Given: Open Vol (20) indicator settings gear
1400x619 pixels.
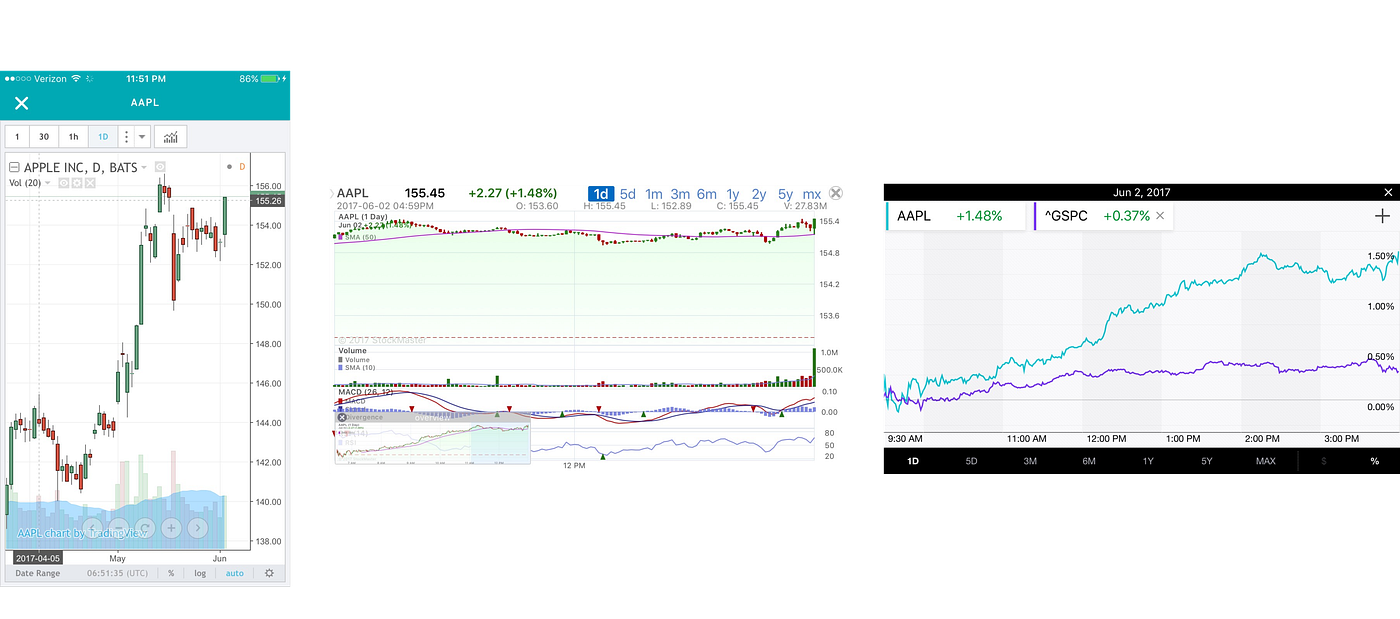Looking at the screenshot, I should click(76, 183).
